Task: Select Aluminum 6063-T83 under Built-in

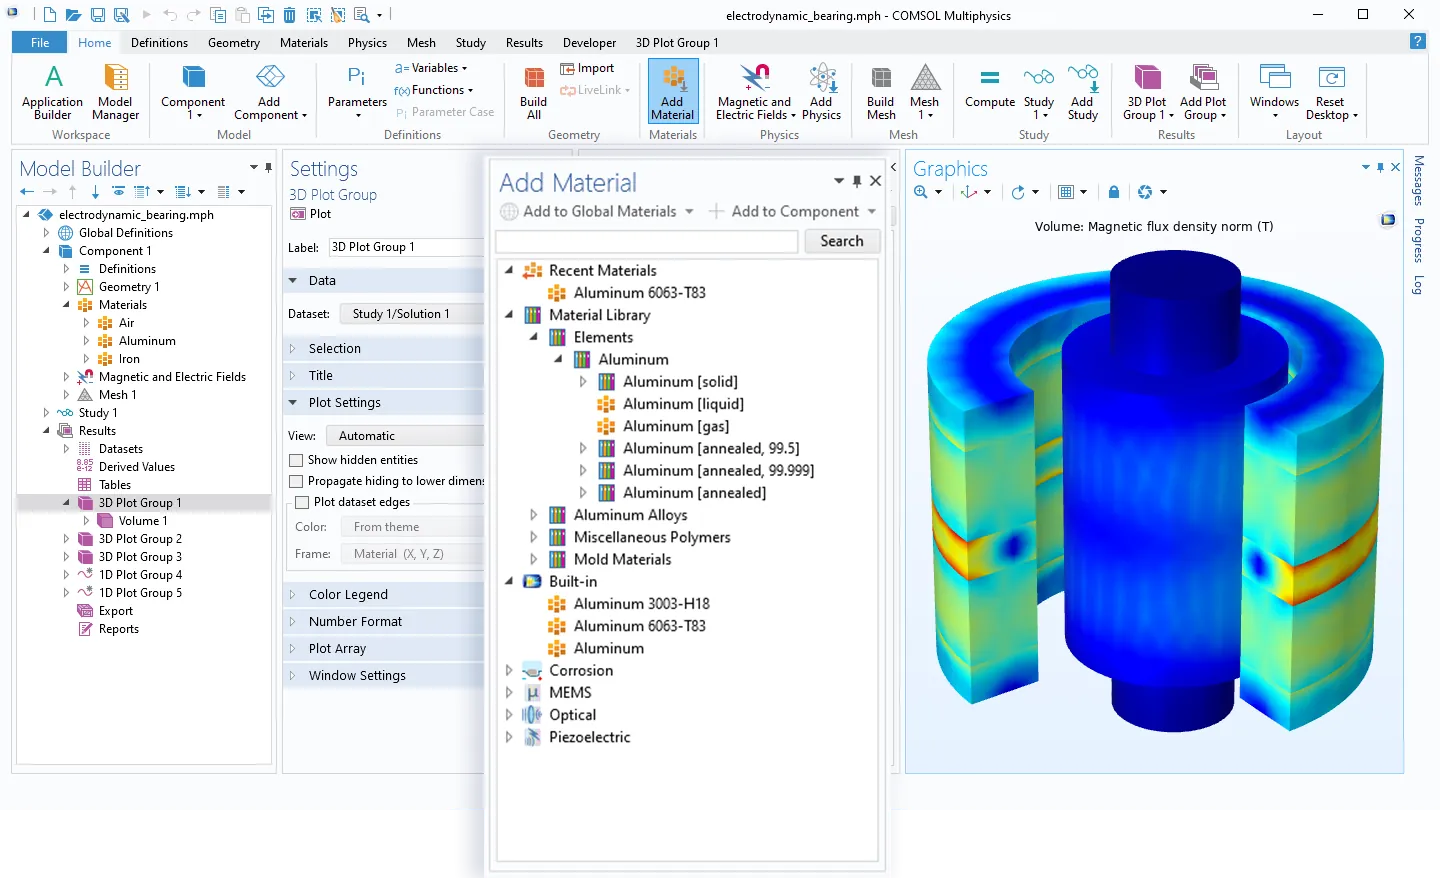Action: (639, 626)
